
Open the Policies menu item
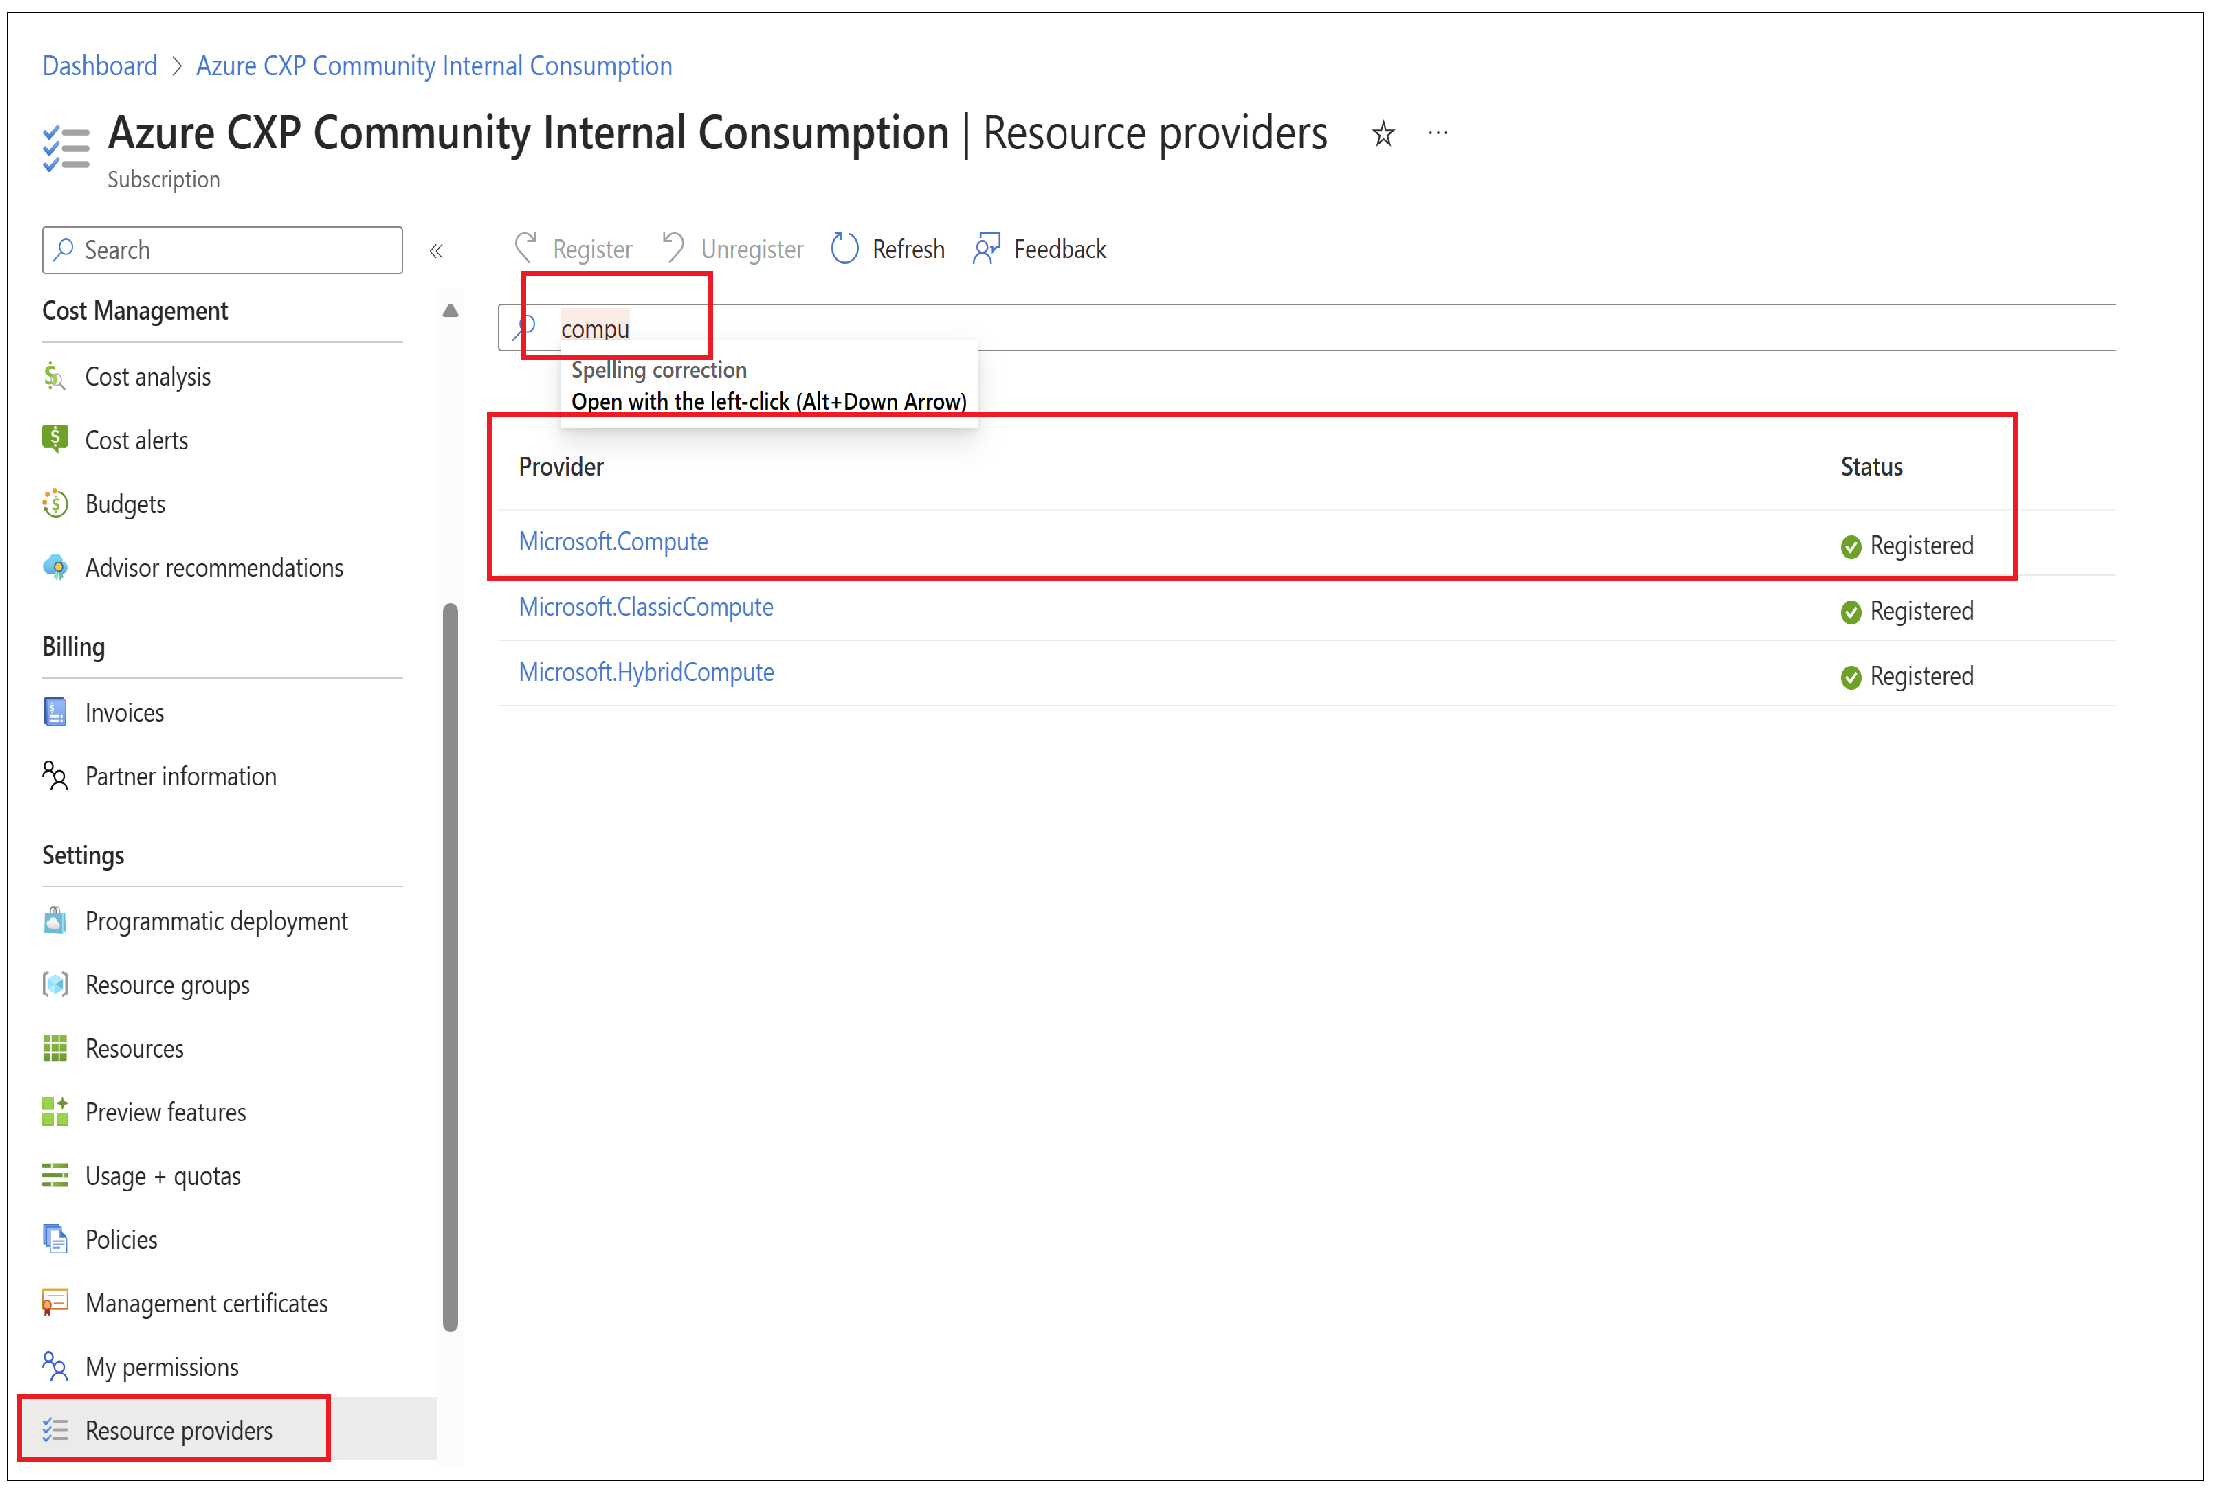coord(121,1240)
